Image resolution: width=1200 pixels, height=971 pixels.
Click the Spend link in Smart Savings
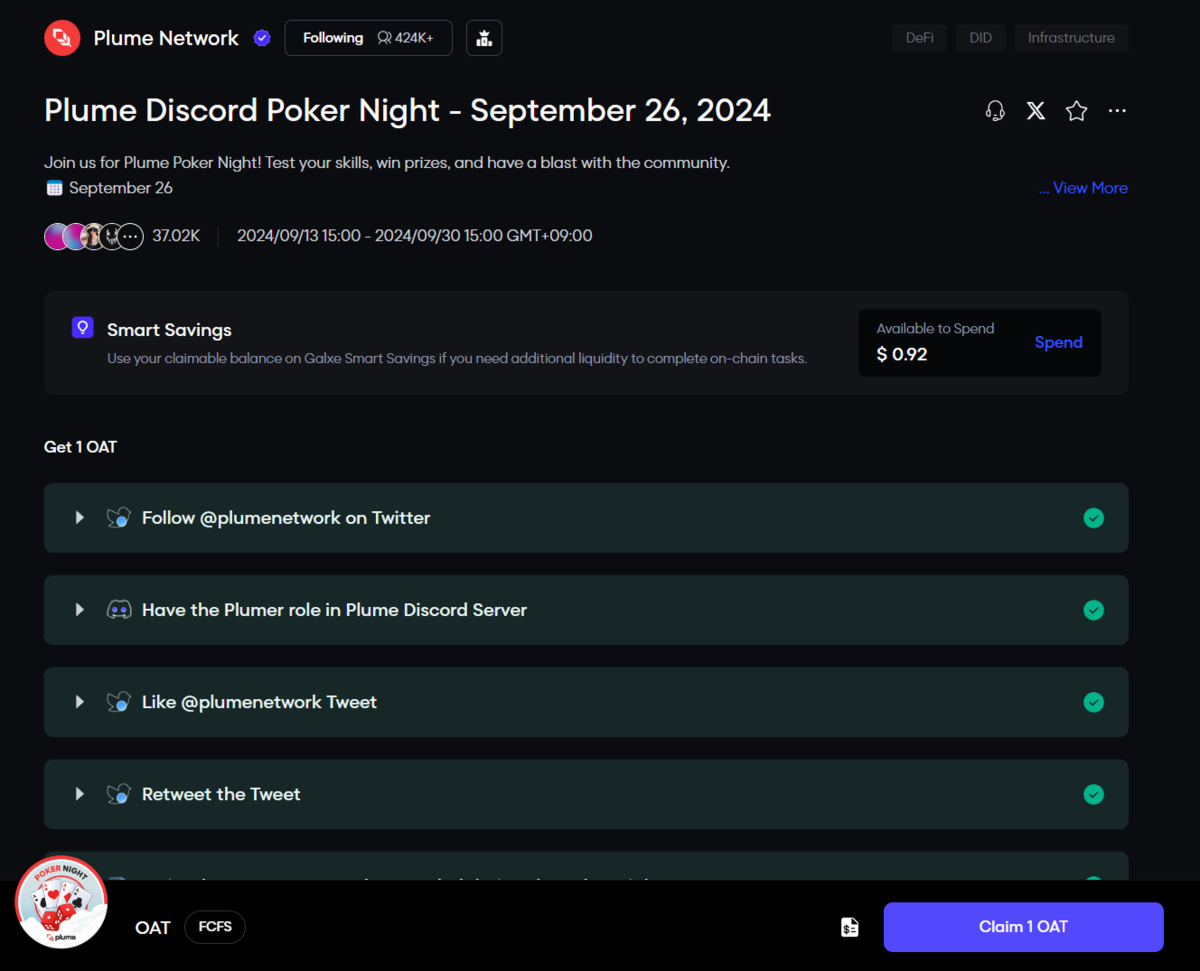point(1058,342)
